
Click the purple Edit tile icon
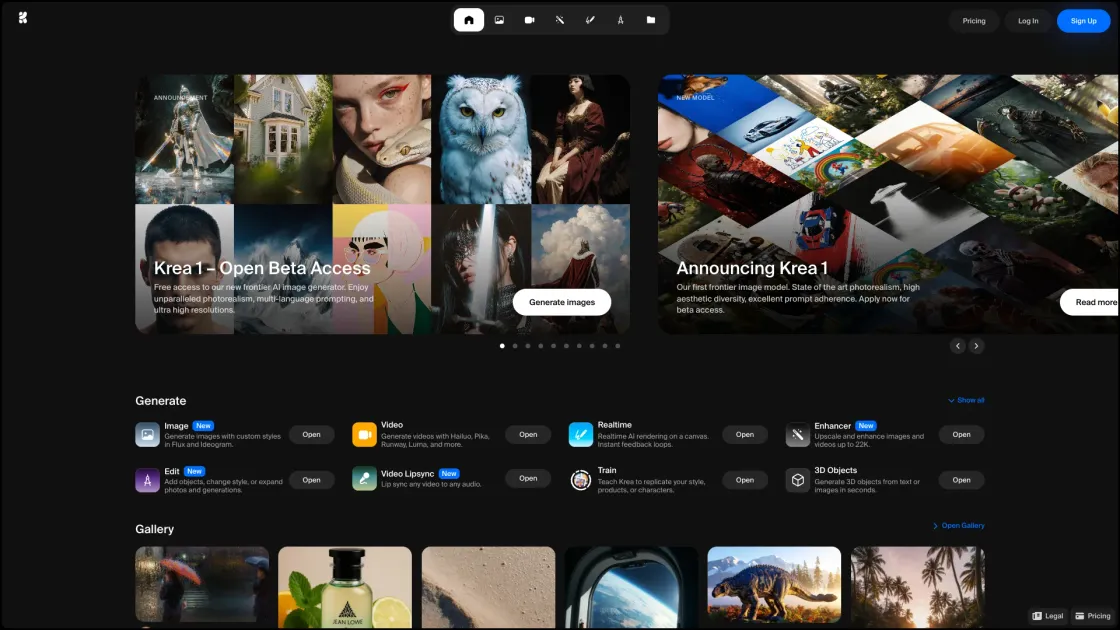pyautogui.click(x=147, y=480)
